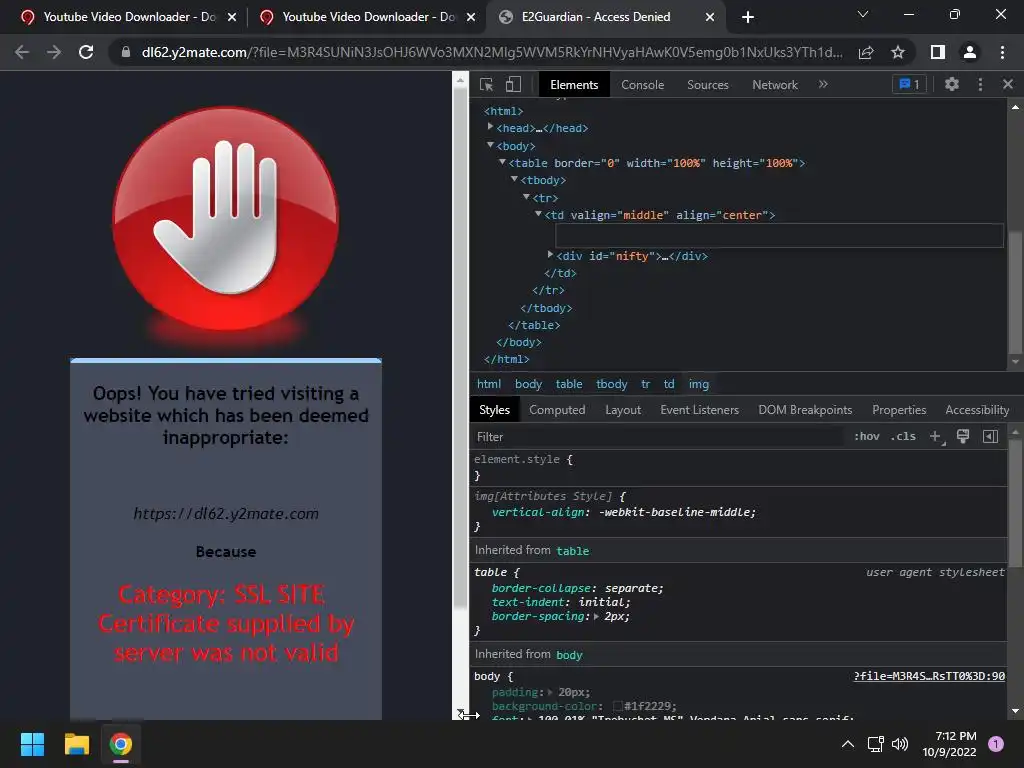Screen dimensions: 1024x768
Task: Open issues counter badge
Action: point(909,84)
